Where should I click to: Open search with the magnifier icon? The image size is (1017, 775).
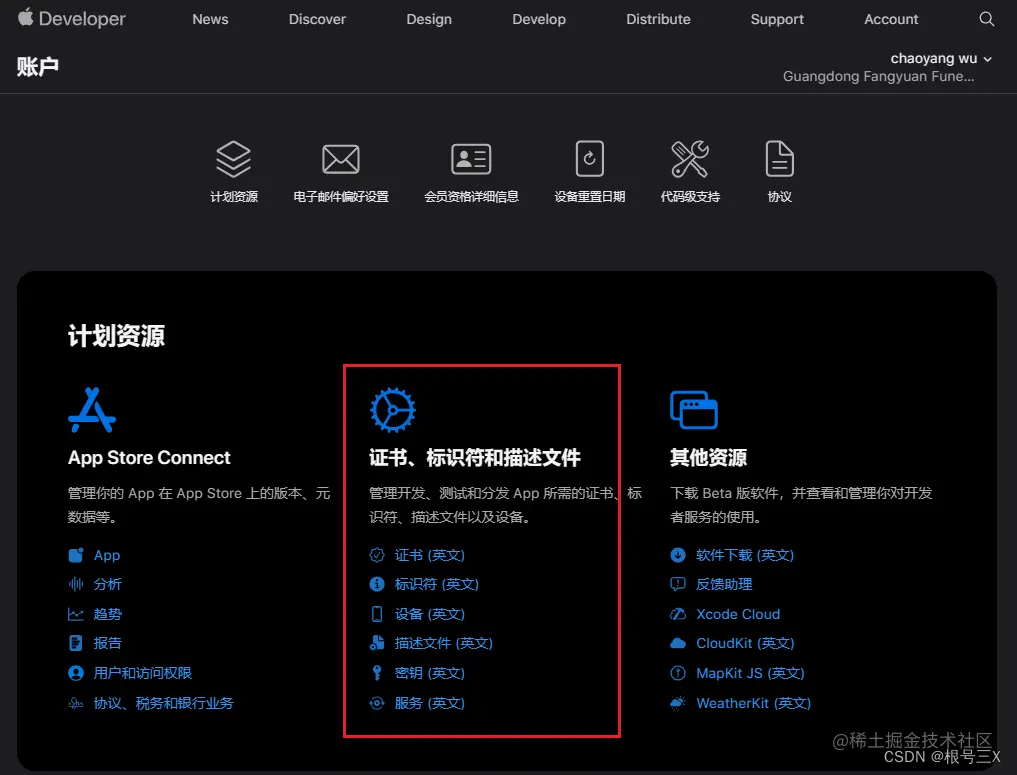point(987,19)
